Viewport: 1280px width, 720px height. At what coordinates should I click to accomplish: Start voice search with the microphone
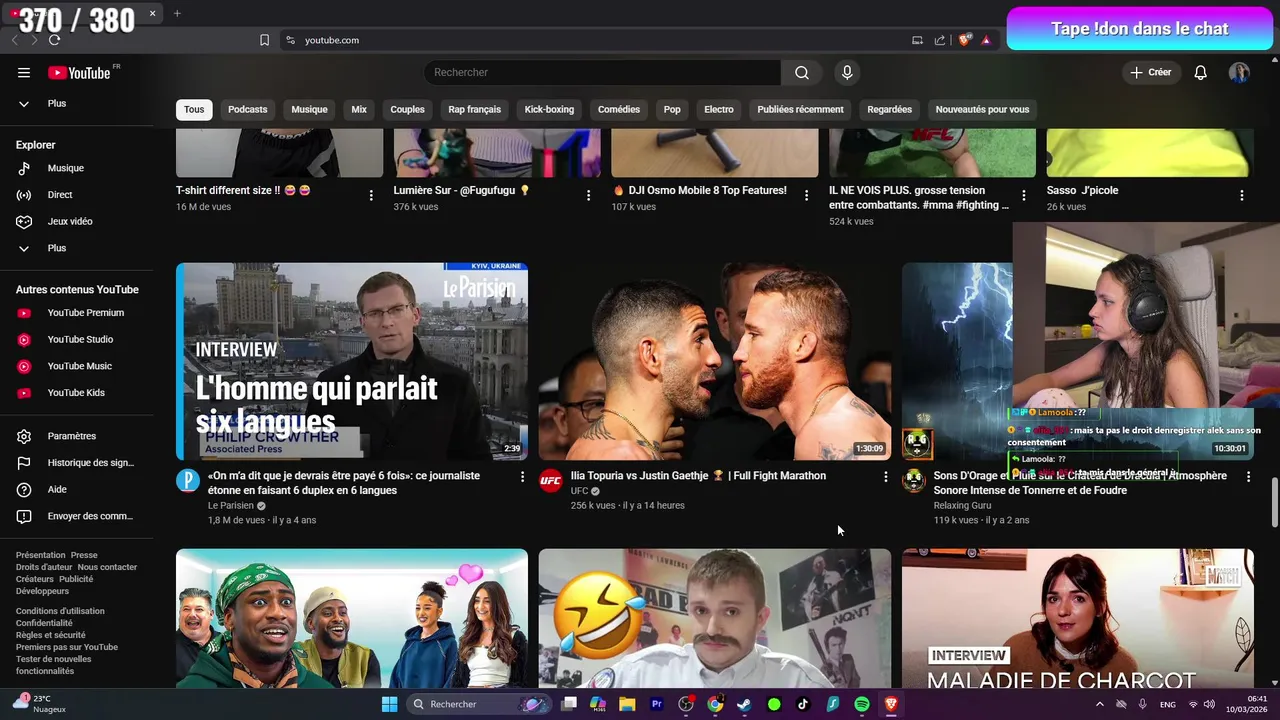[847, 72]
